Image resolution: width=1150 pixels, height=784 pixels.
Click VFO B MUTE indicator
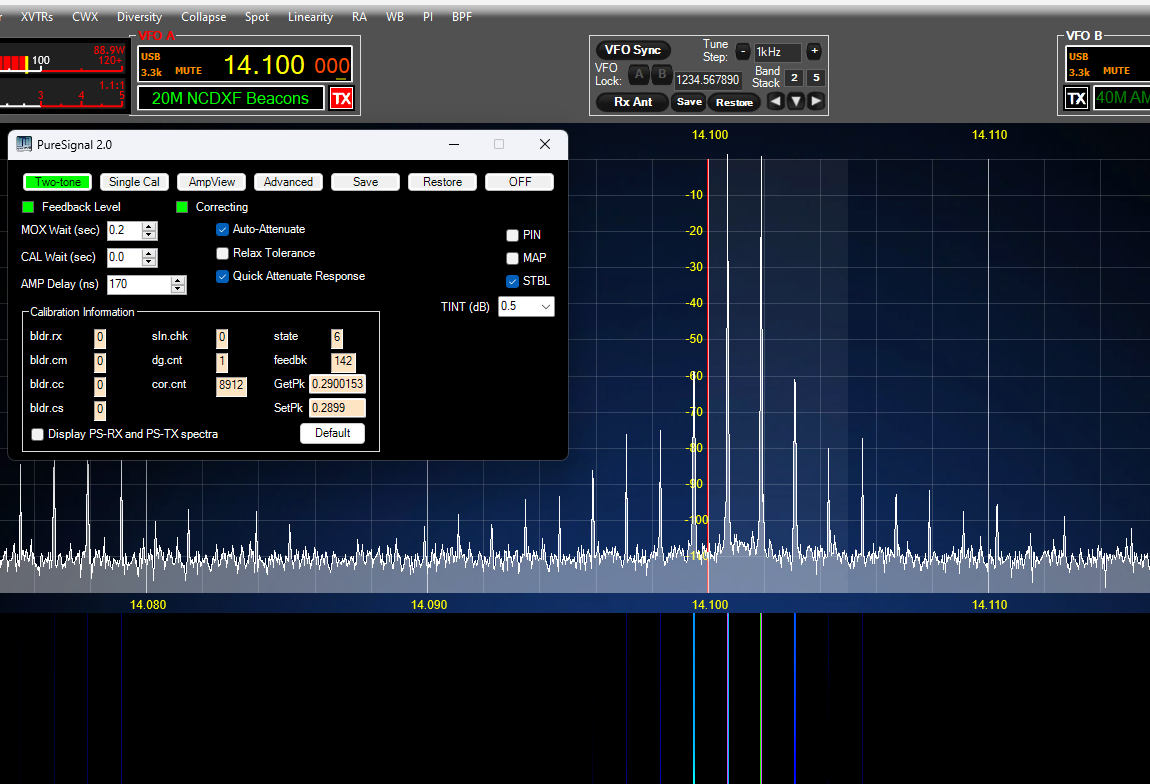[x=1116, y=71]
